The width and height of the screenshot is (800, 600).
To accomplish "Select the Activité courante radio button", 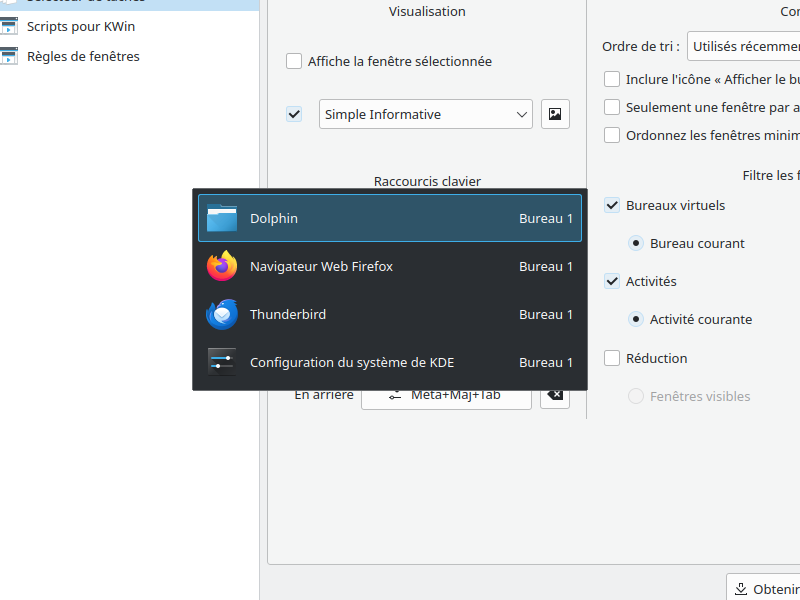I will (636, 319).
